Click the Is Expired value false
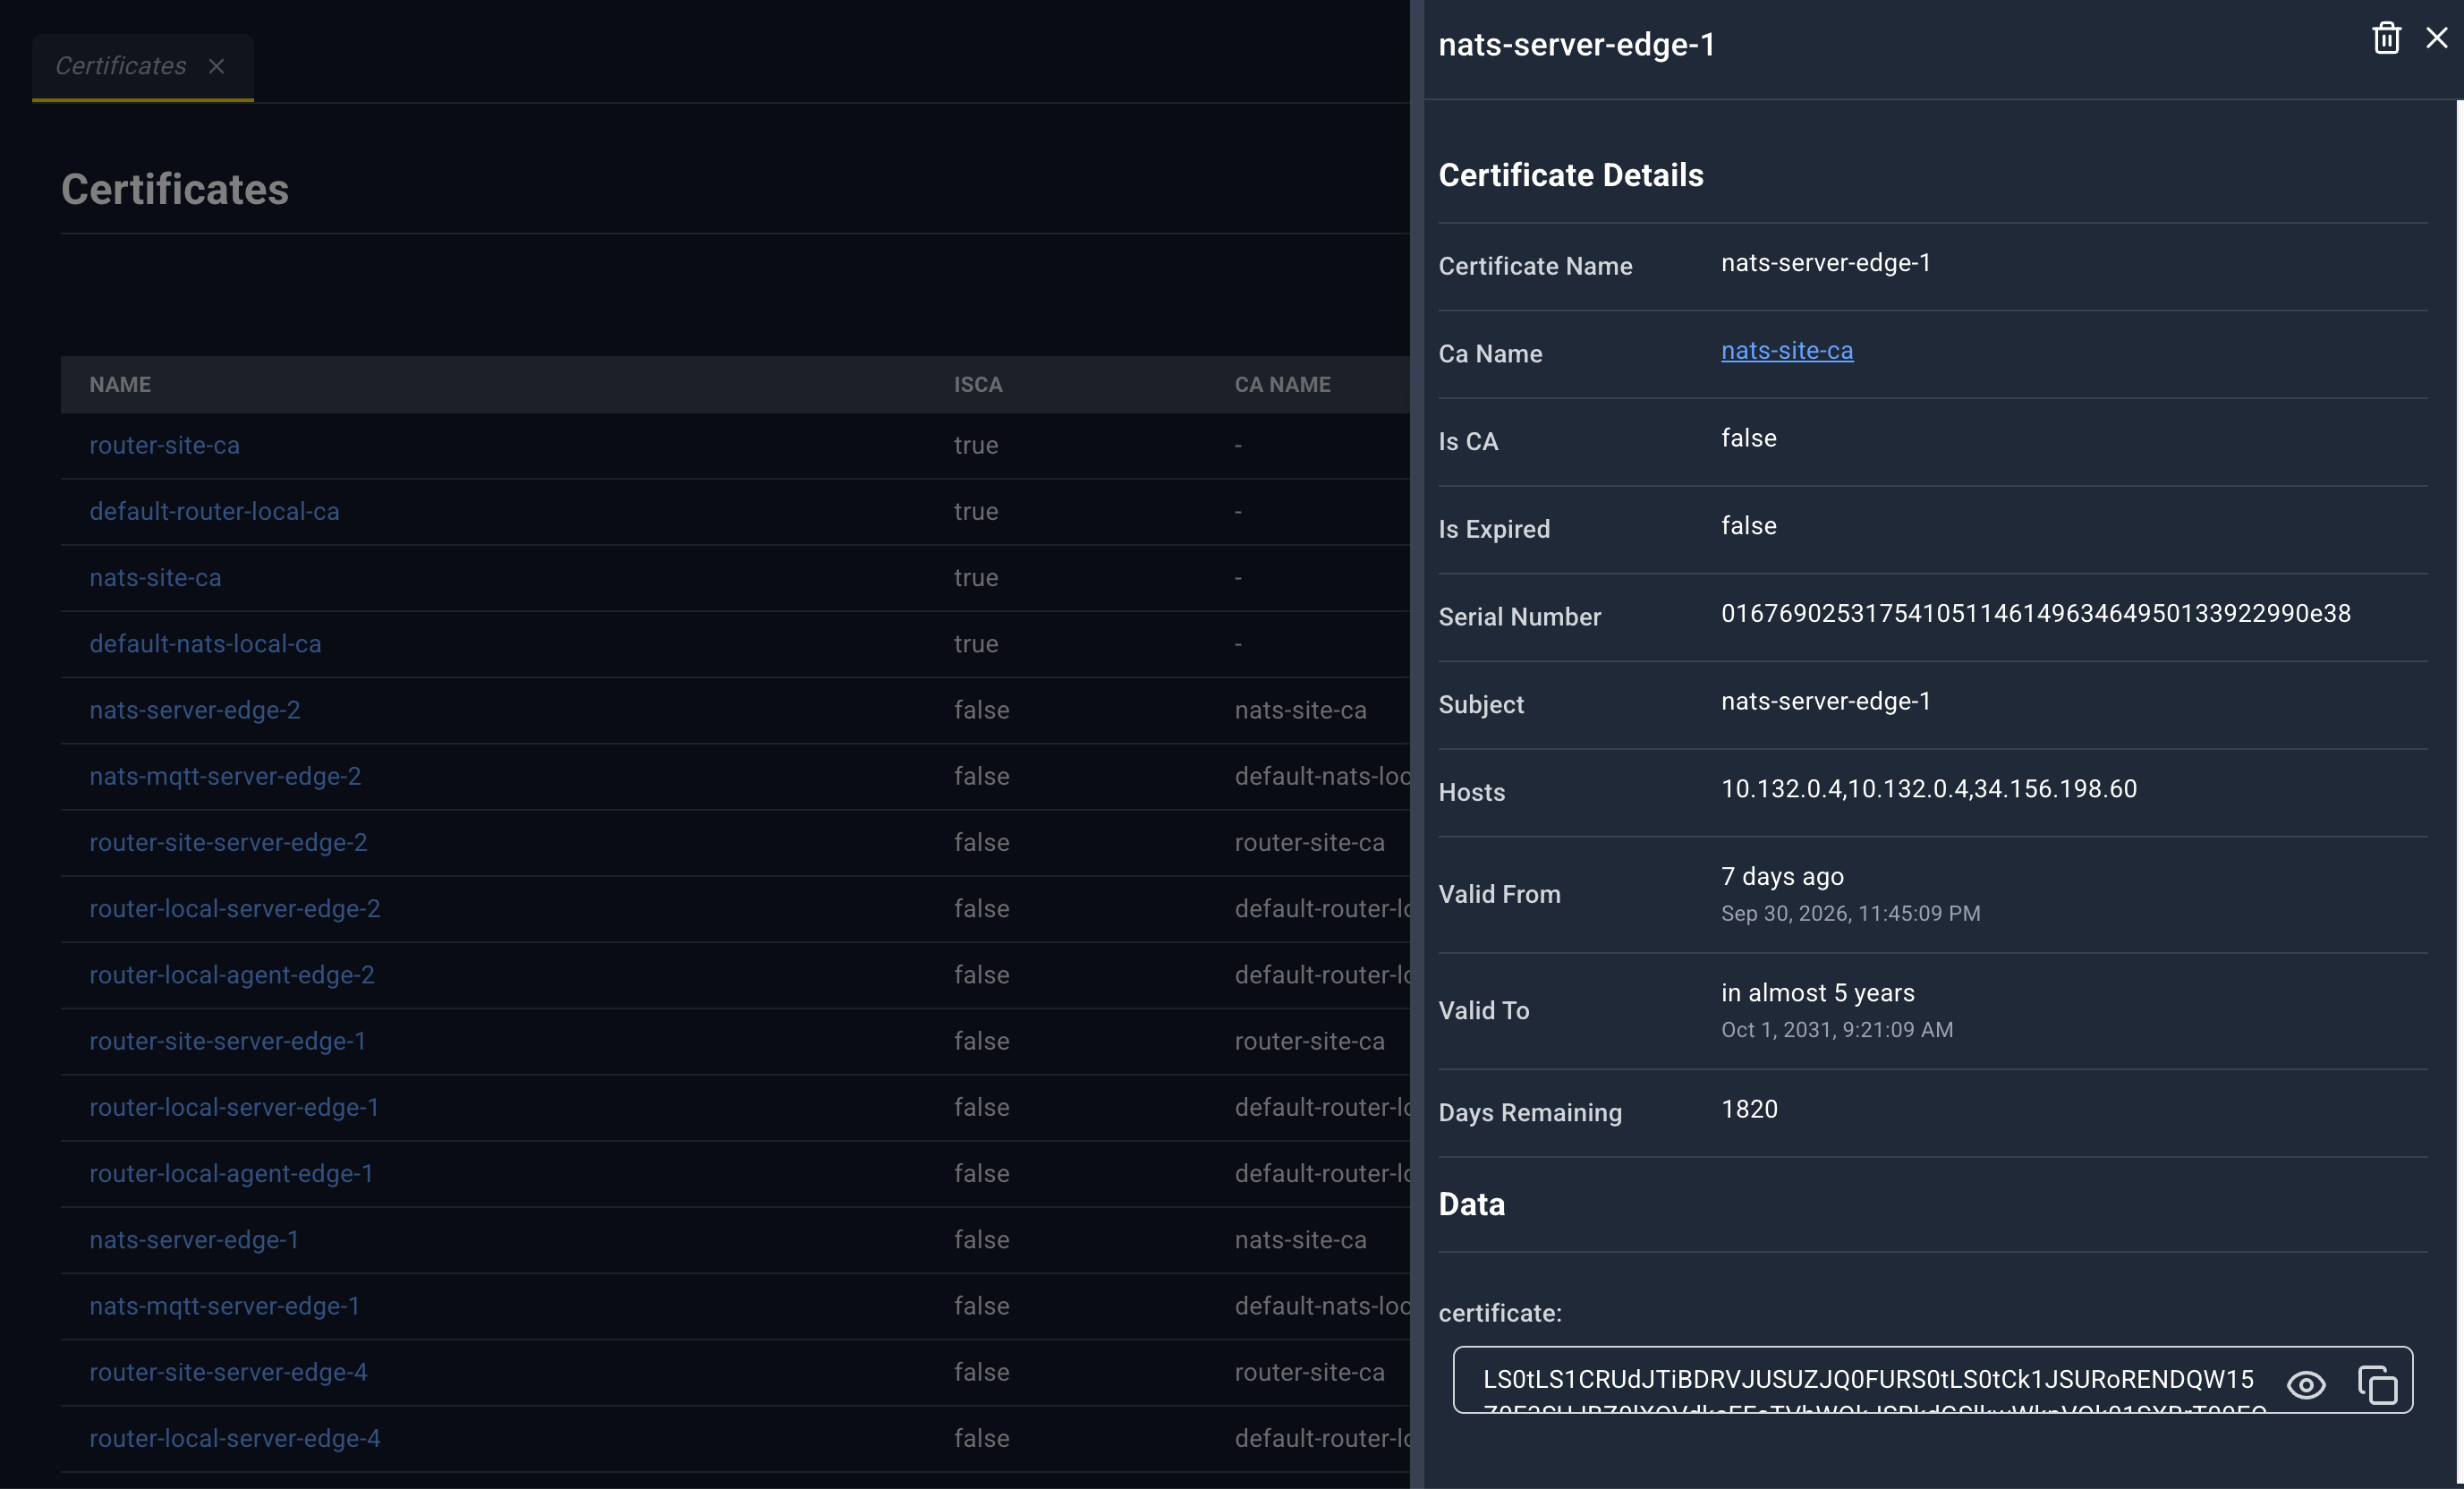The image size is (2464, 1489). [1748, 525]
